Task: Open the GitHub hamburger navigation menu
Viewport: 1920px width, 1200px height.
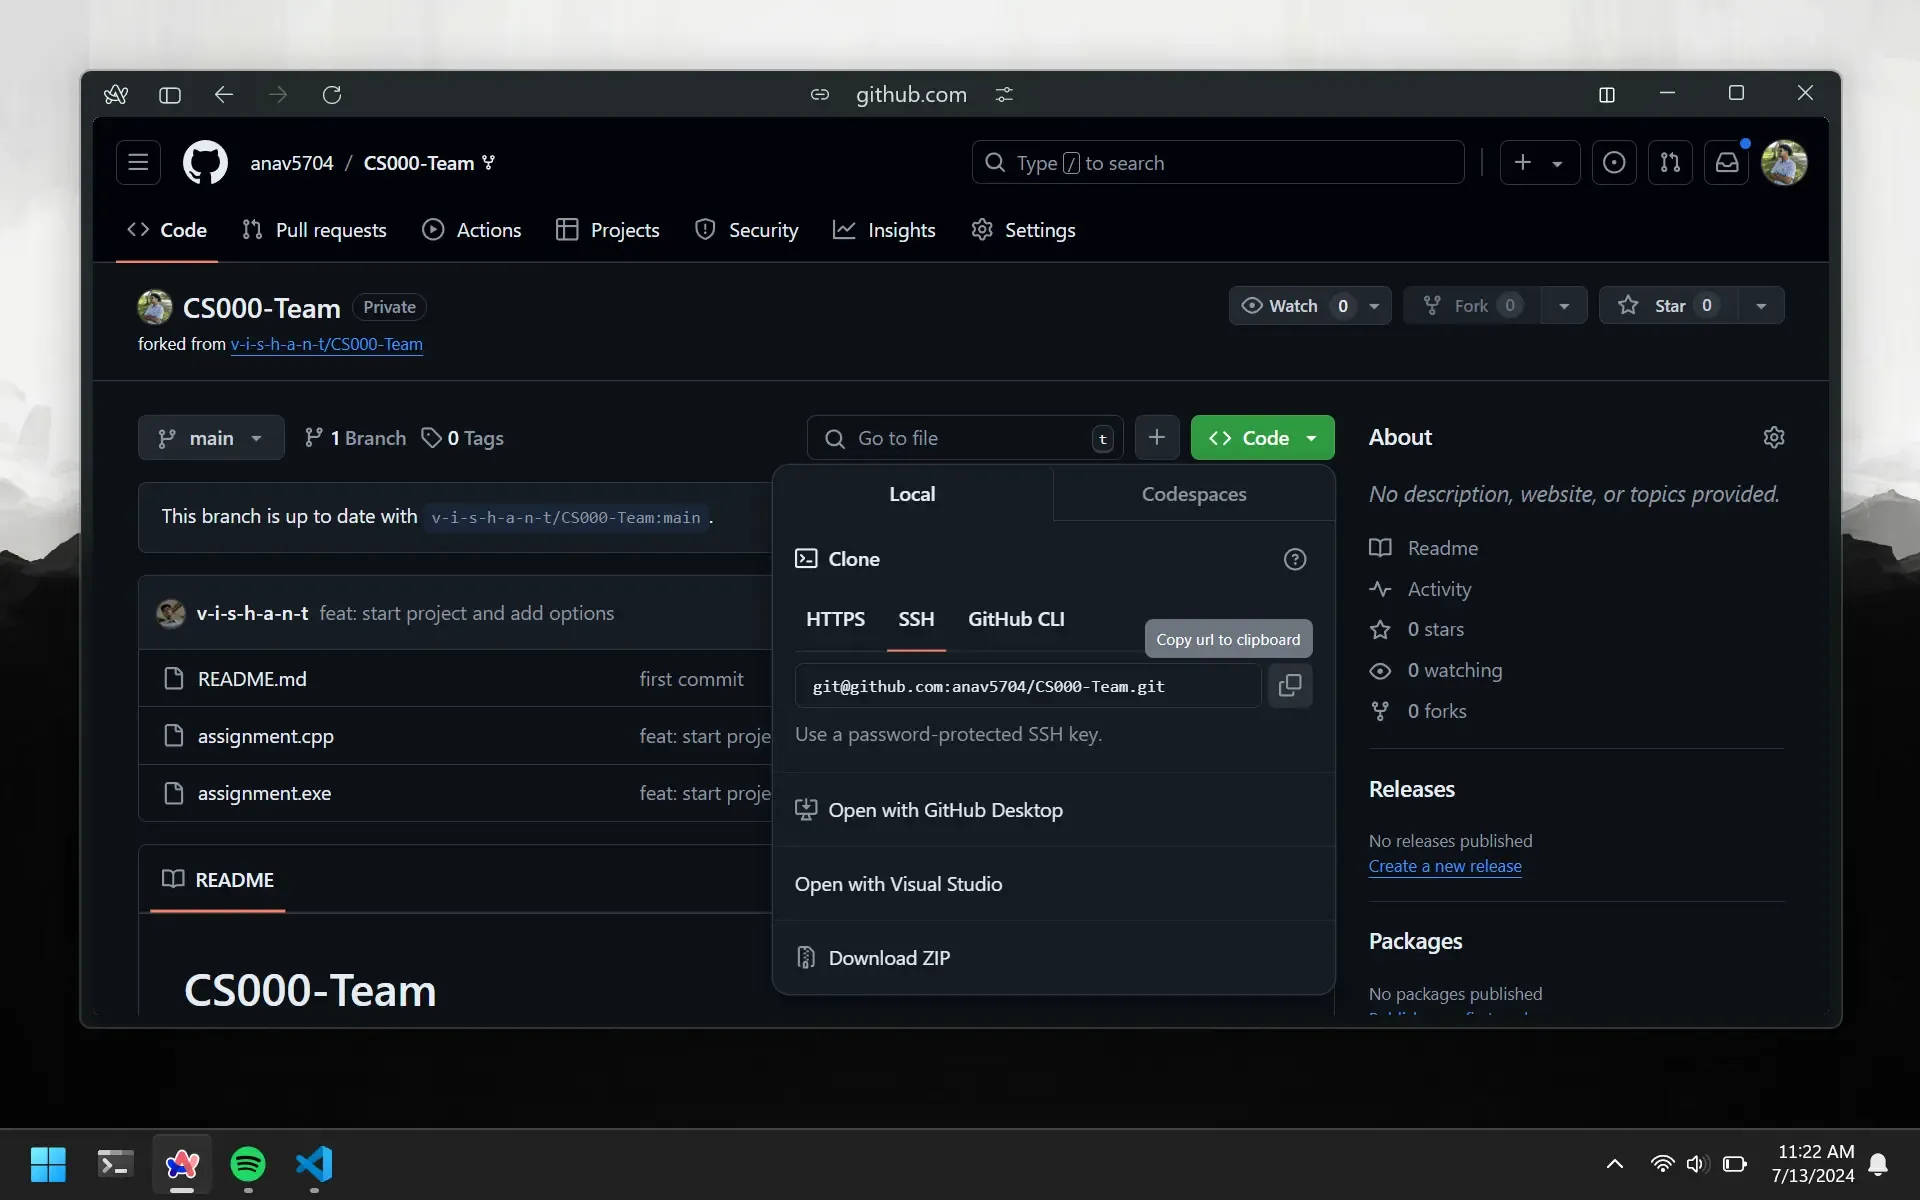Action: [138, 162]
